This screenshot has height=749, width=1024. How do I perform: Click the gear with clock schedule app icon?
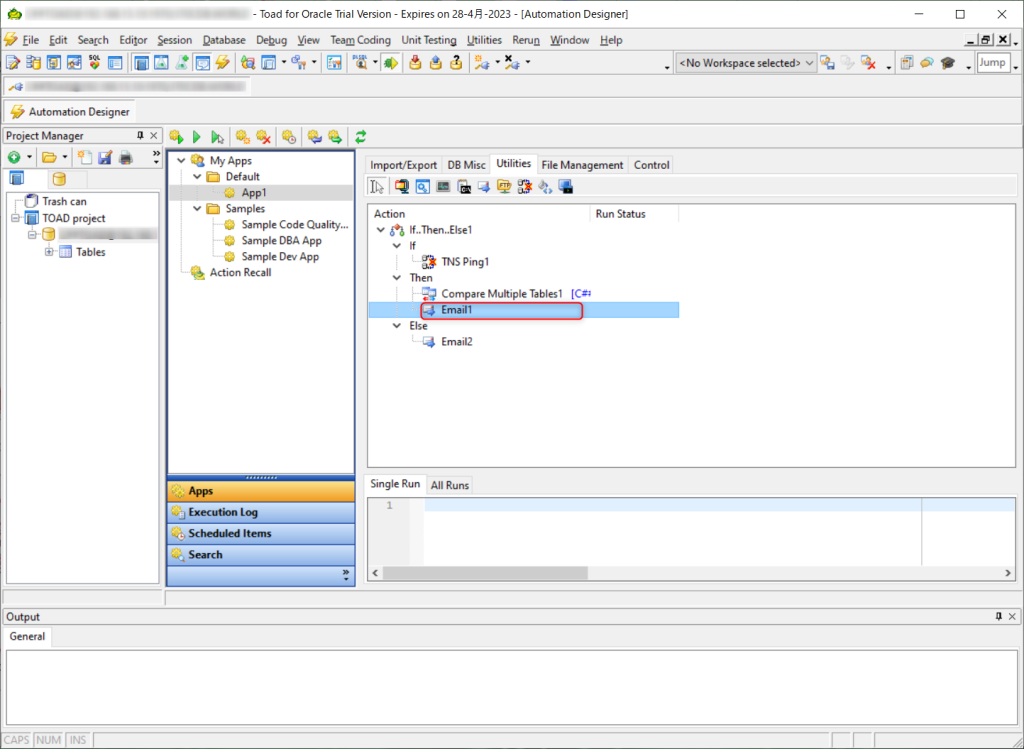pyautogui.click(x=289, y=137)
